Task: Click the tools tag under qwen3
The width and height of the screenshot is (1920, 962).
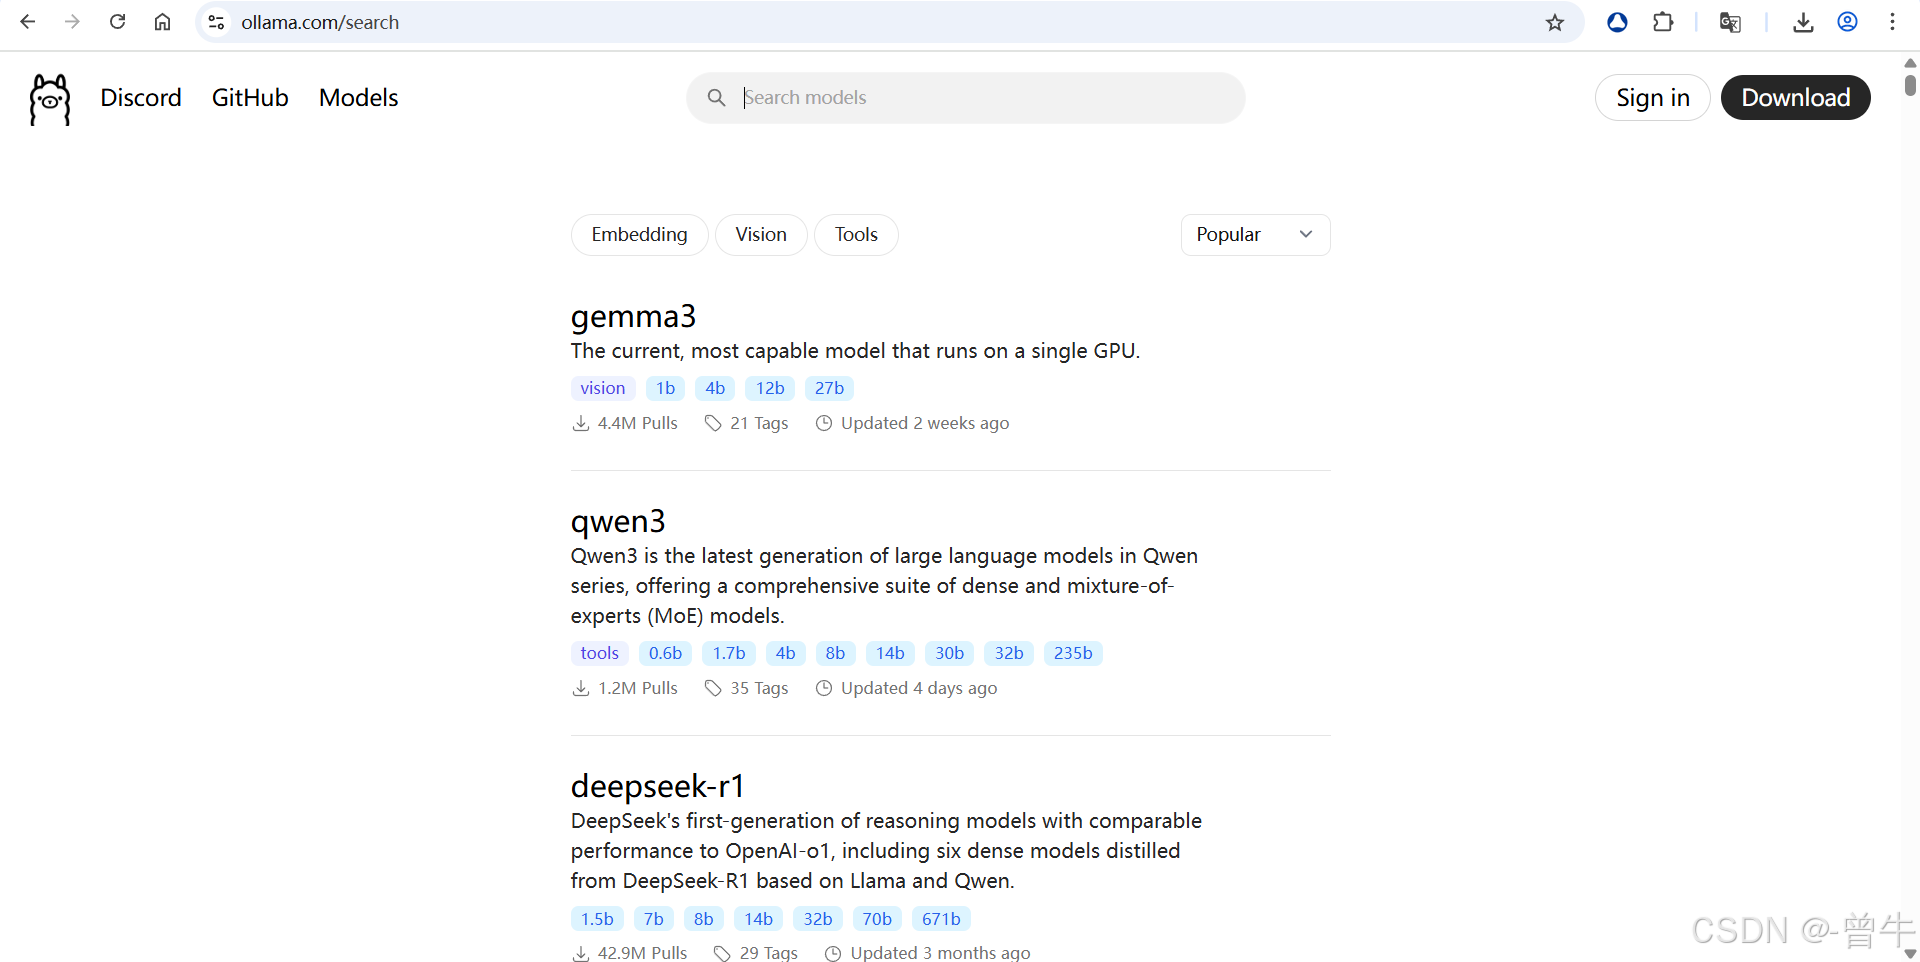Action: click(x=600, y=653)
